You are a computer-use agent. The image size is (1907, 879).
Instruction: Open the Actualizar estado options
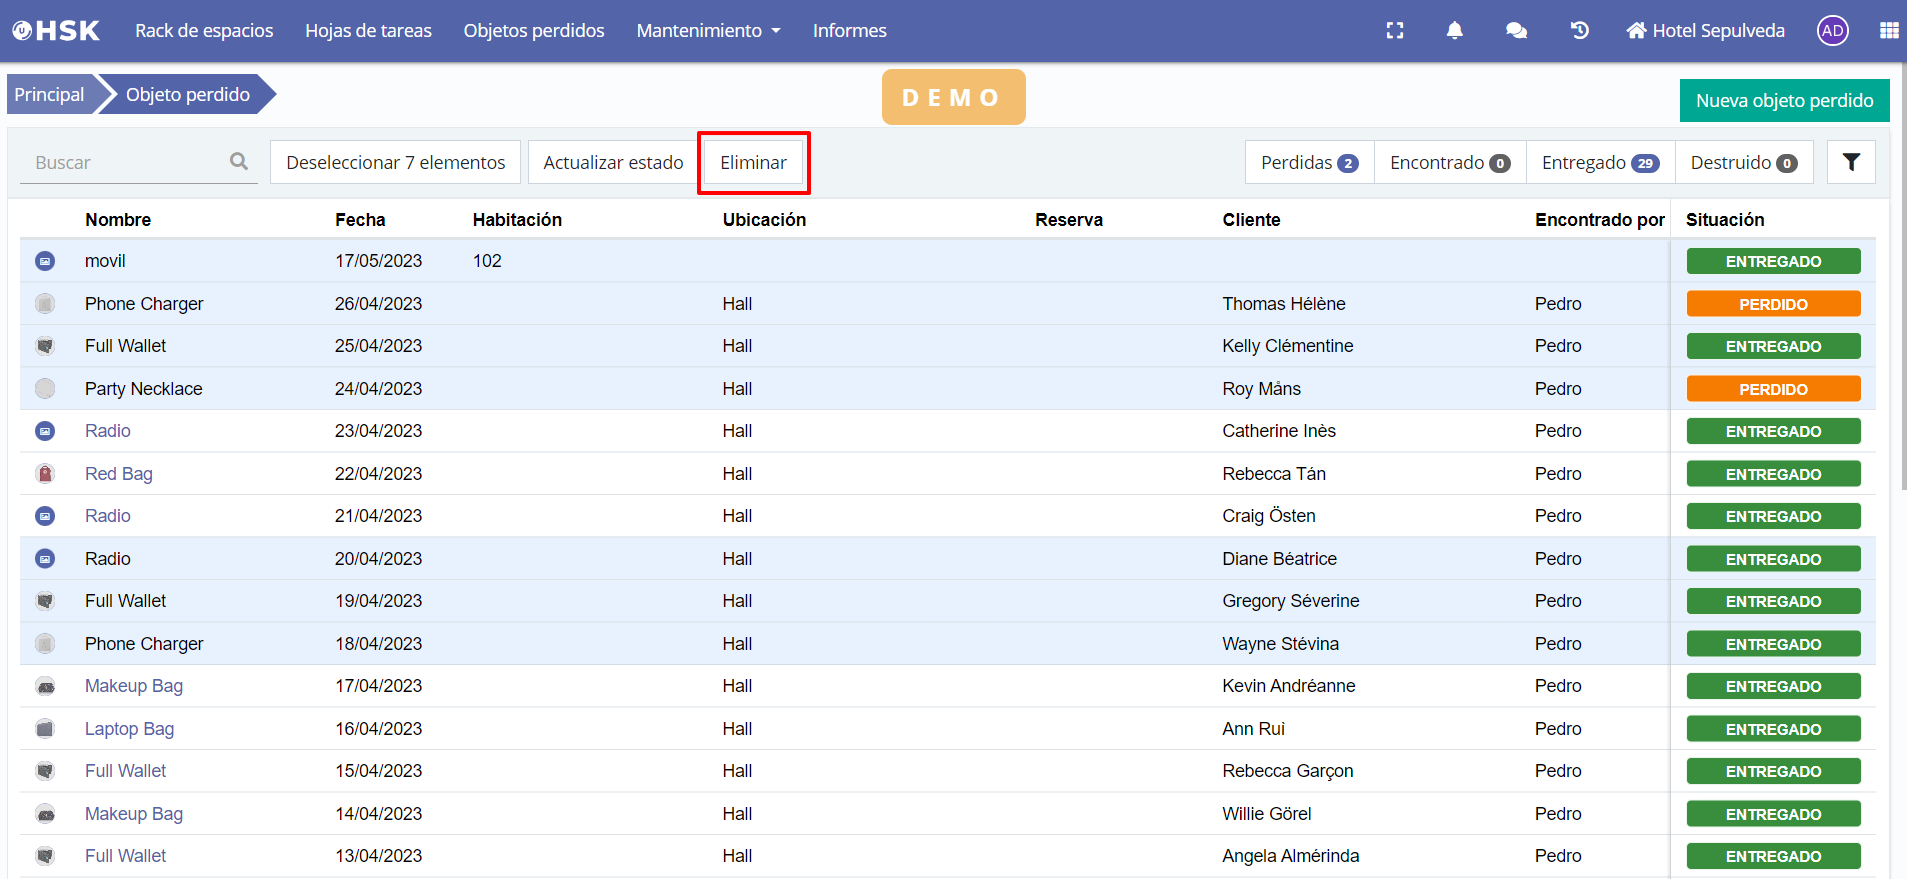pos(613,162)
